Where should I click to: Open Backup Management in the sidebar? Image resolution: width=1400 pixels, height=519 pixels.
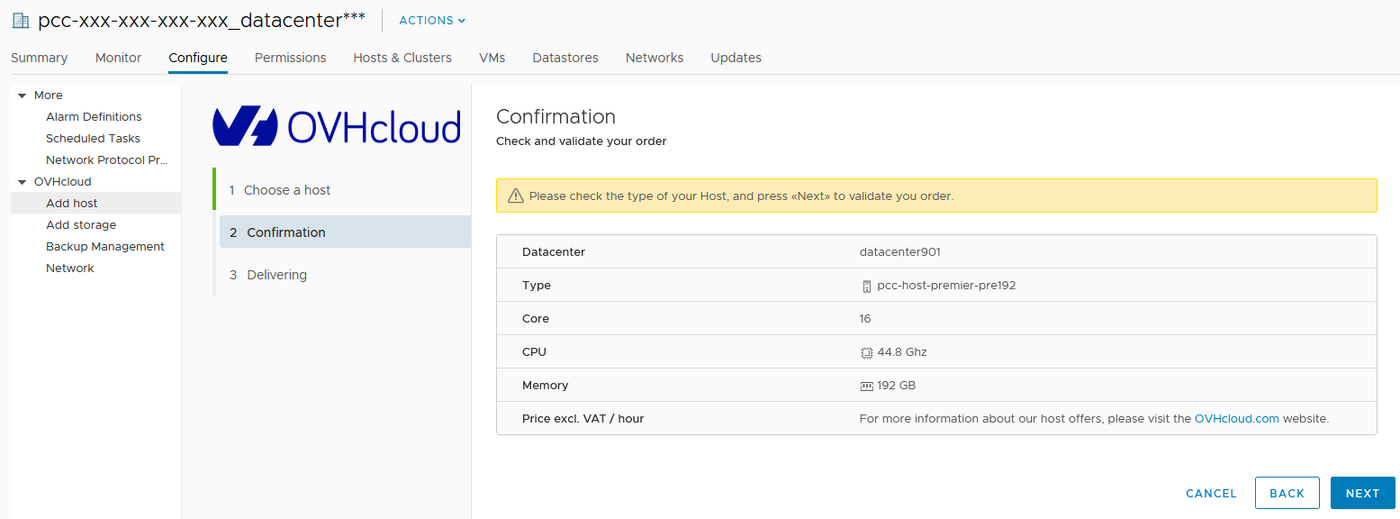pos(105,247)
